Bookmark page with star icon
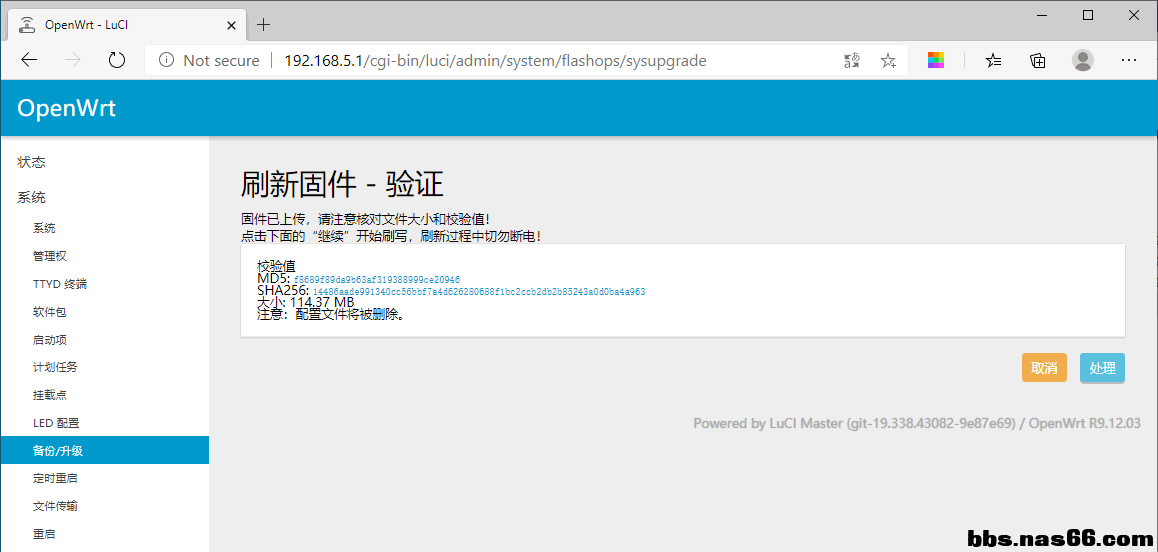The width and height of the screenshot is (1158, 552). click(888, 60)
